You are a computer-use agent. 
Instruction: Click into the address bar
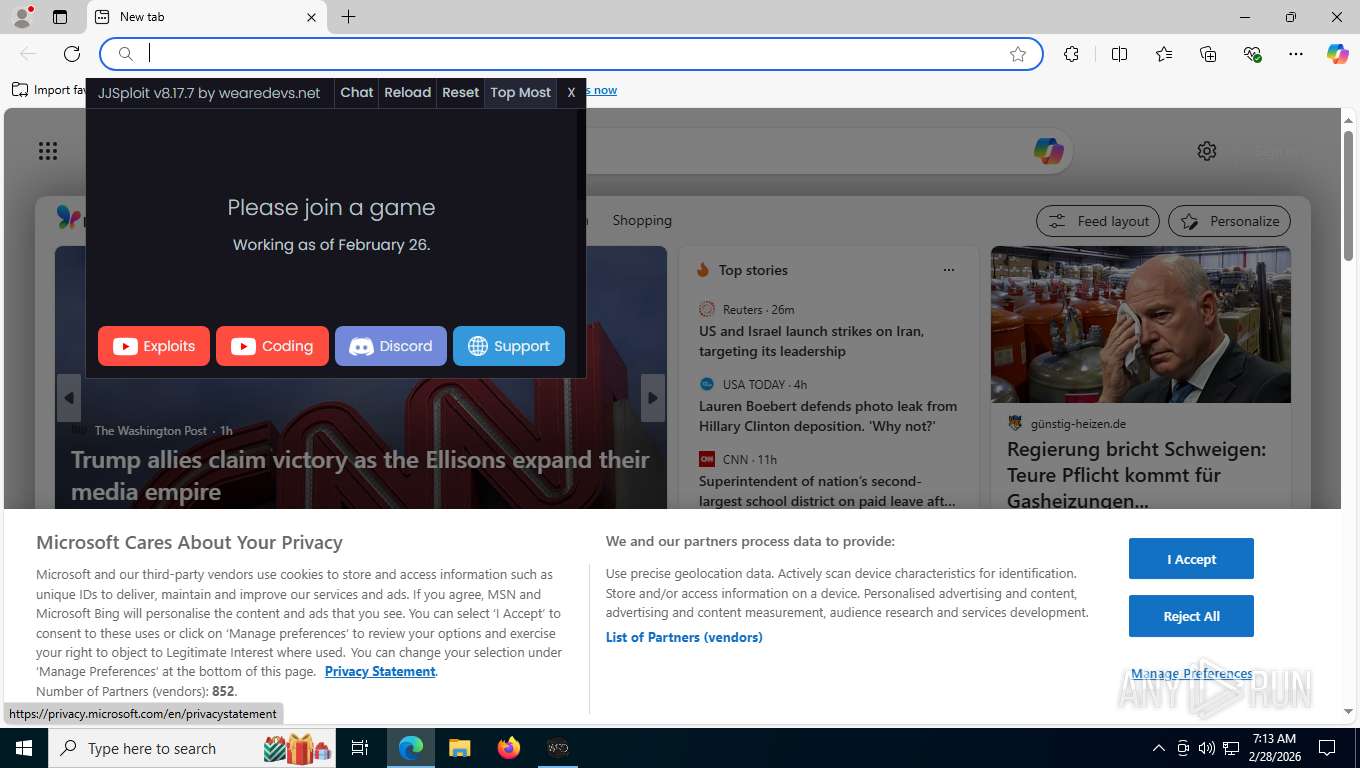tap(570, 54)
